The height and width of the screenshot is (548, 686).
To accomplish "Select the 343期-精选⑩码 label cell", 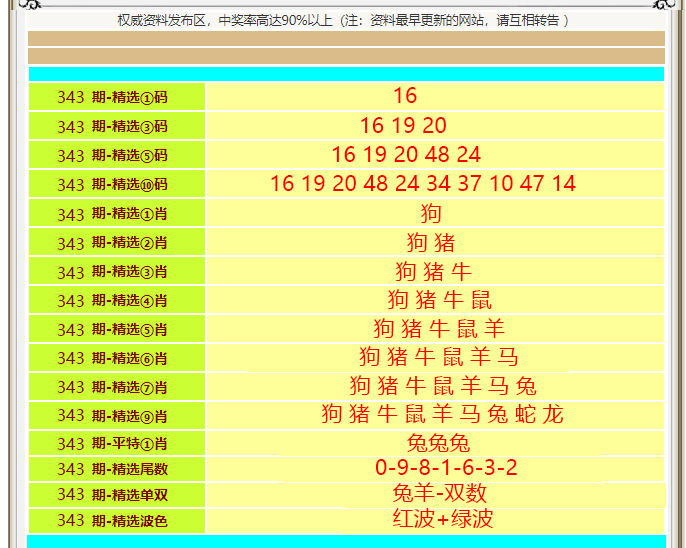I will pos(117,185).
